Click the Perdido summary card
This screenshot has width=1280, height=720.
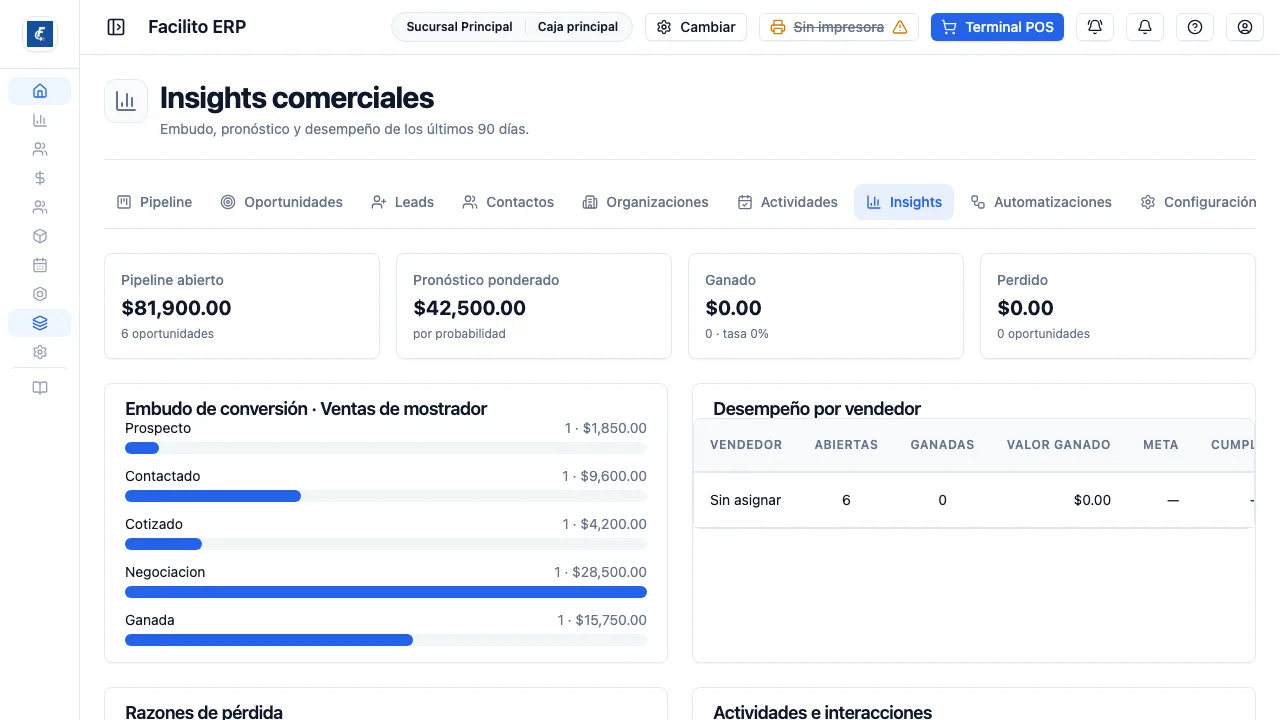(1118, 306)
